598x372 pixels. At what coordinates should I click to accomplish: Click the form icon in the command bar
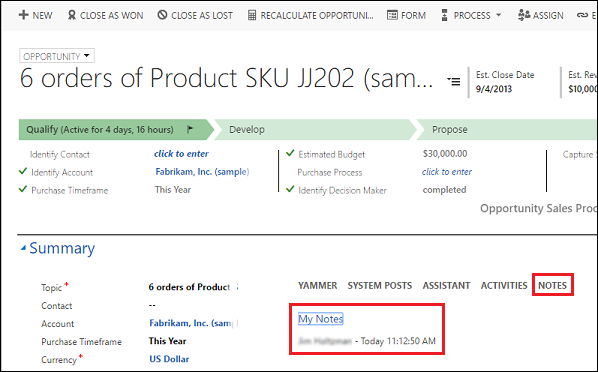click(x=392, y=15)
